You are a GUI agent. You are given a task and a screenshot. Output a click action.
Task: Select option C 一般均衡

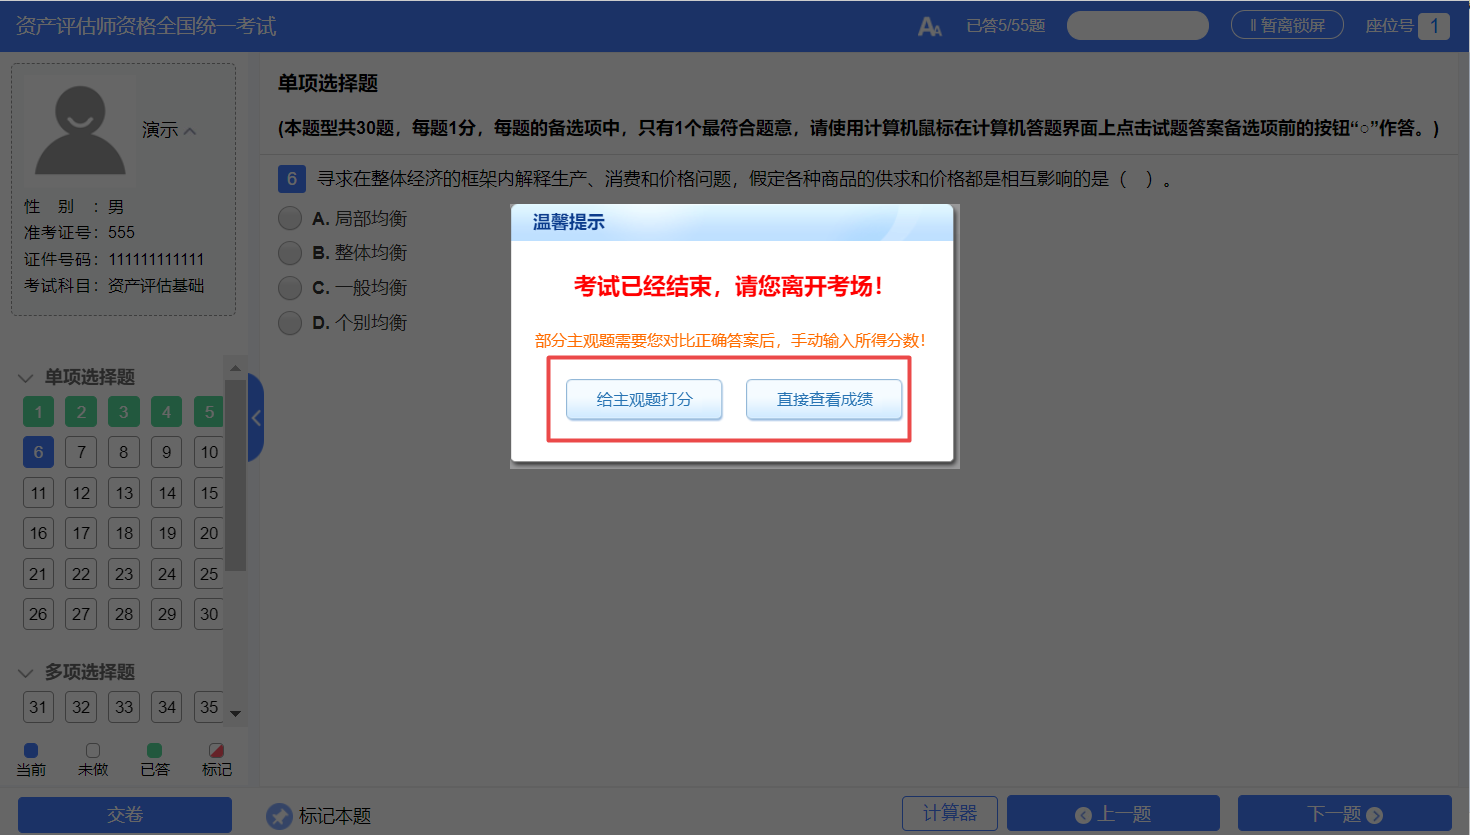coord(290,288)
